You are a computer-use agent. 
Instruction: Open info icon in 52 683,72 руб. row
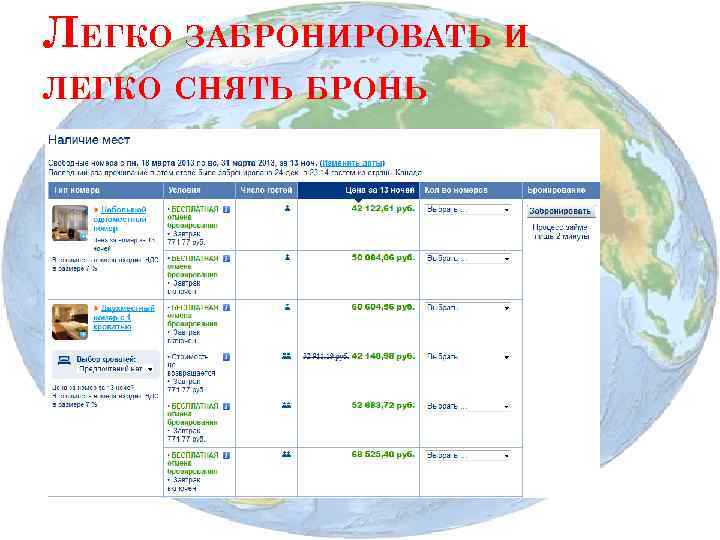226,406
